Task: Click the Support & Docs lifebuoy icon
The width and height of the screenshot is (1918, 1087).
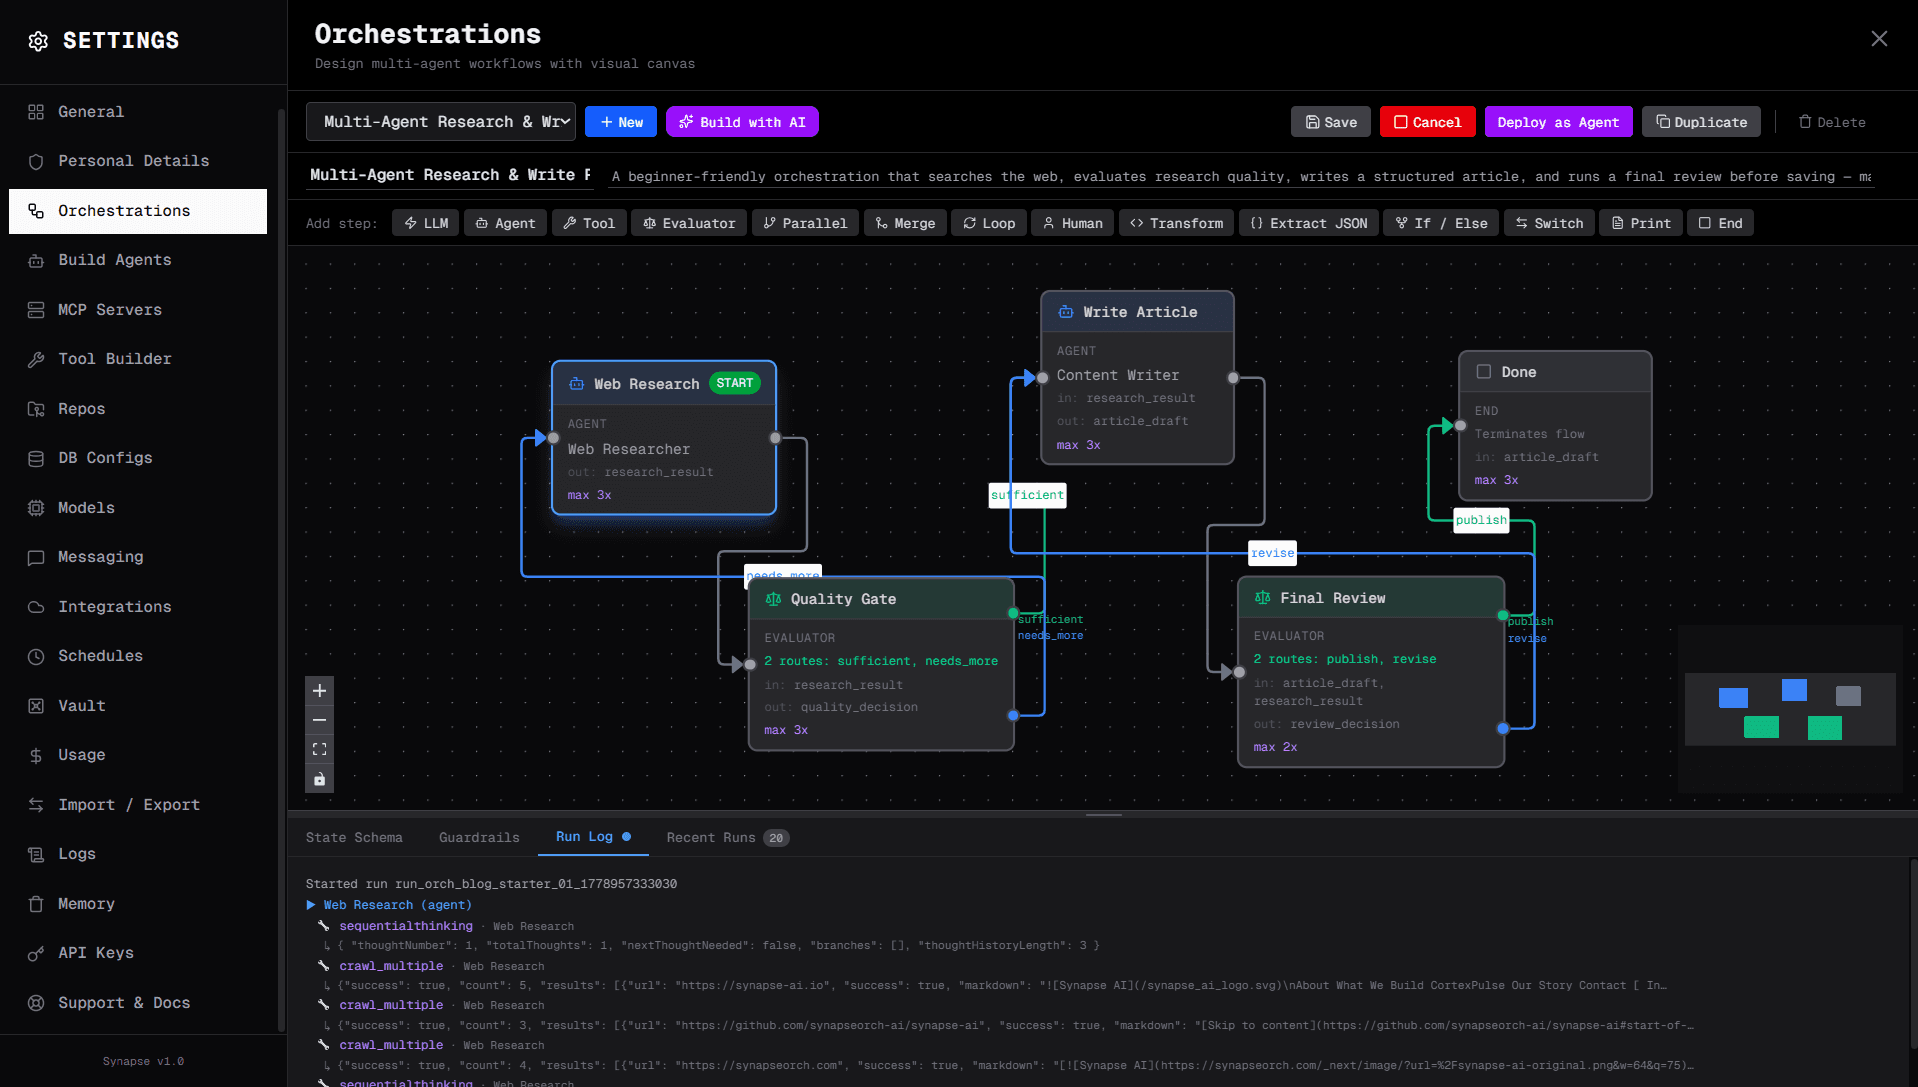Action: tap(36, 1003)
